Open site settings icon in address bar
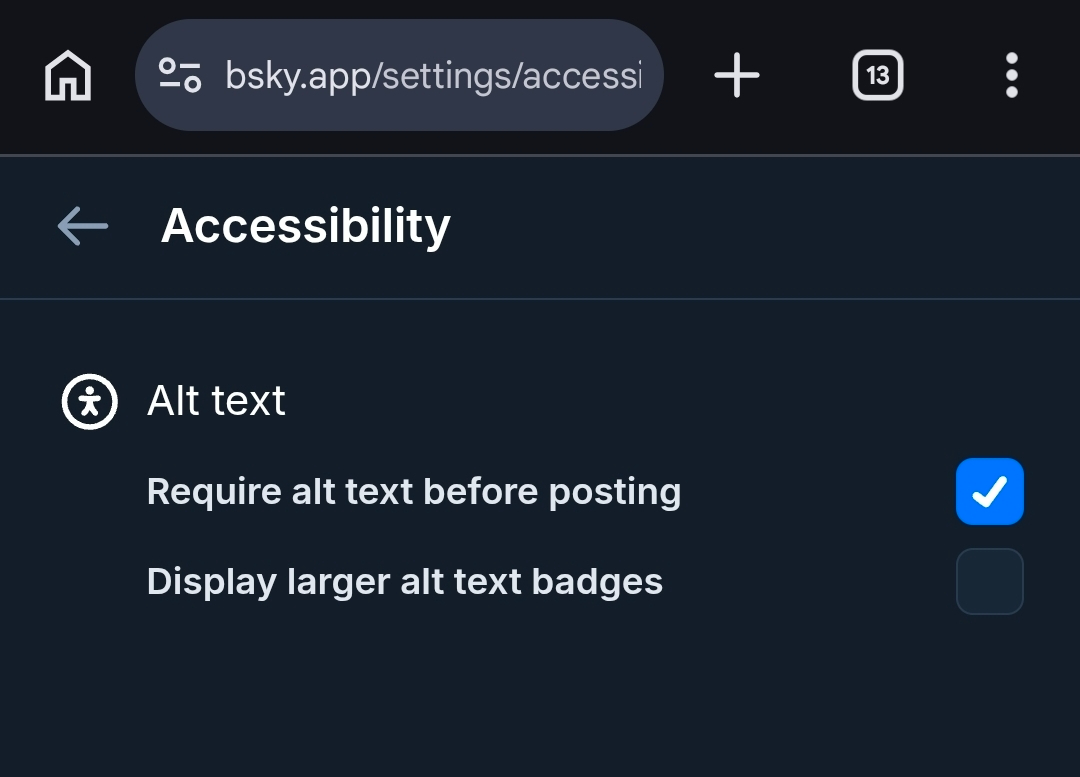 coord(180,76)
